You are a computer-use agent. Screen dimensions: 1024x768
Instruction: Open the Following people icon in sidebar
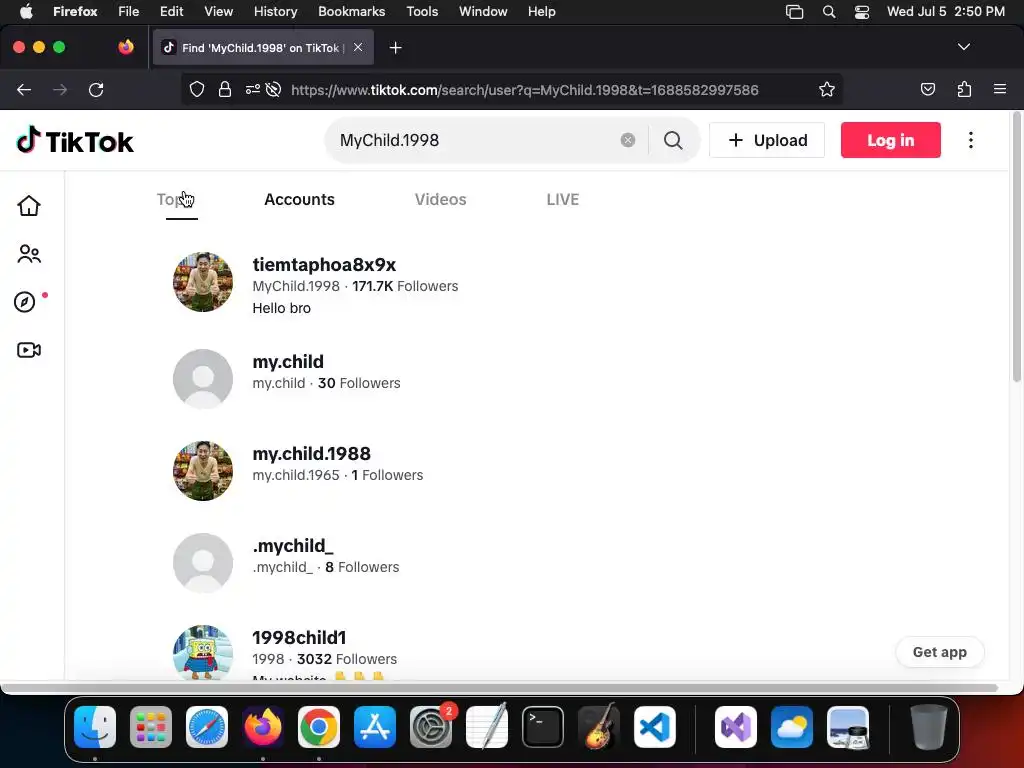click(x=29, y=253)
